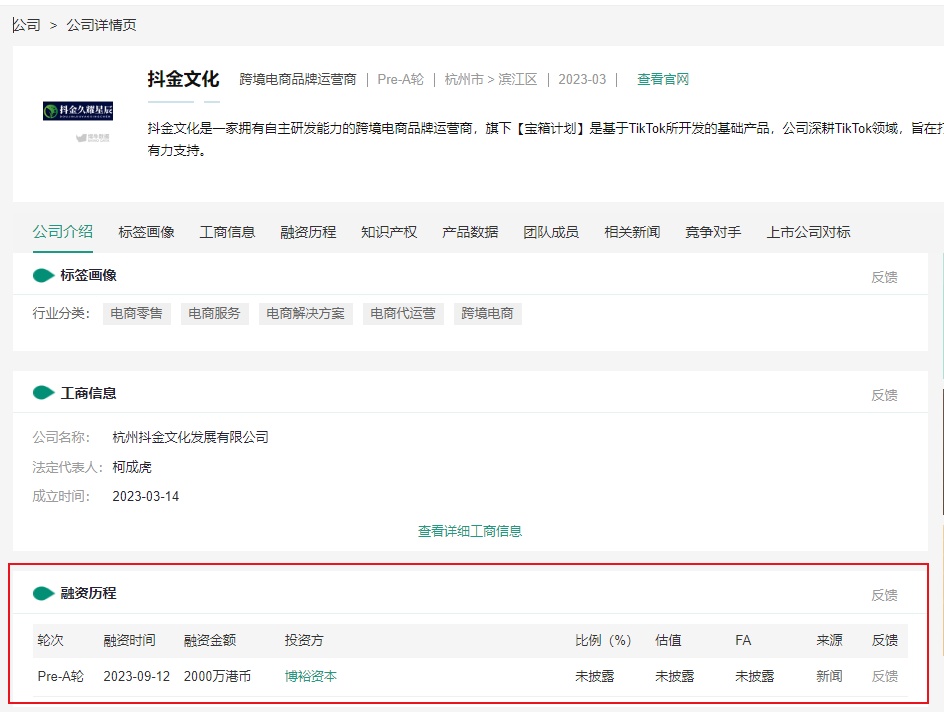Select the 电商零售 industry tag
944x712 pixels.
coord(137,314)
